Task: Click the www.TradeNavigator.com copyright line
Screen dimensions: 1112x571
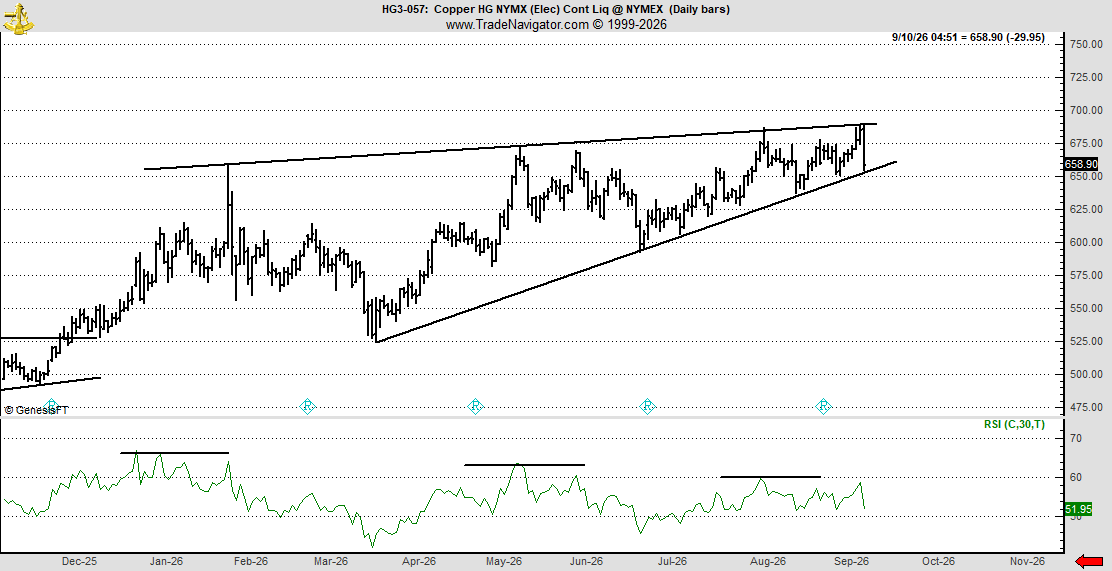Action: pyautogui.click(x=556, y=25)
